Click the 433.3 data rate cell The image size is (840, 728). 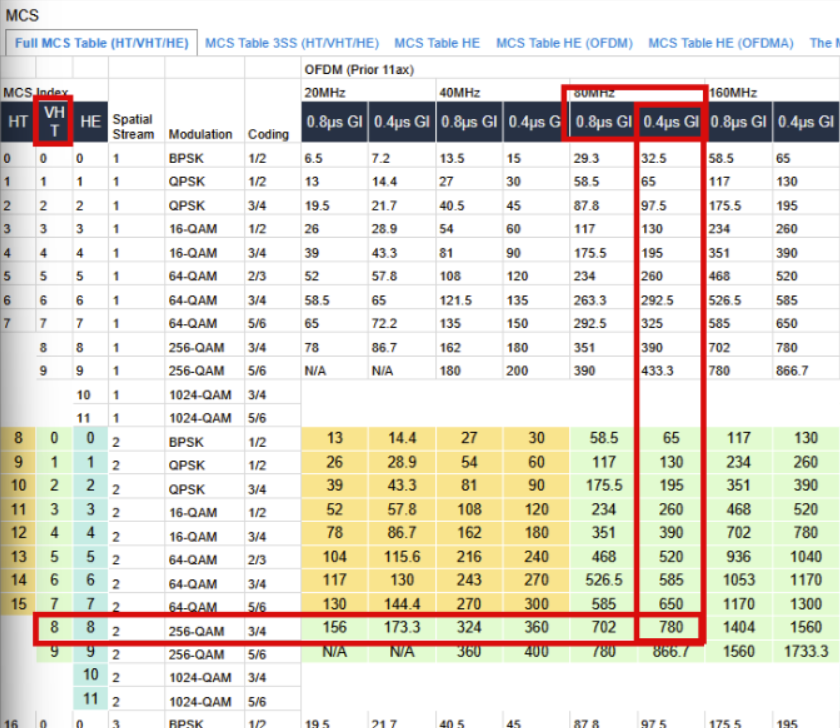coord(659,371)
